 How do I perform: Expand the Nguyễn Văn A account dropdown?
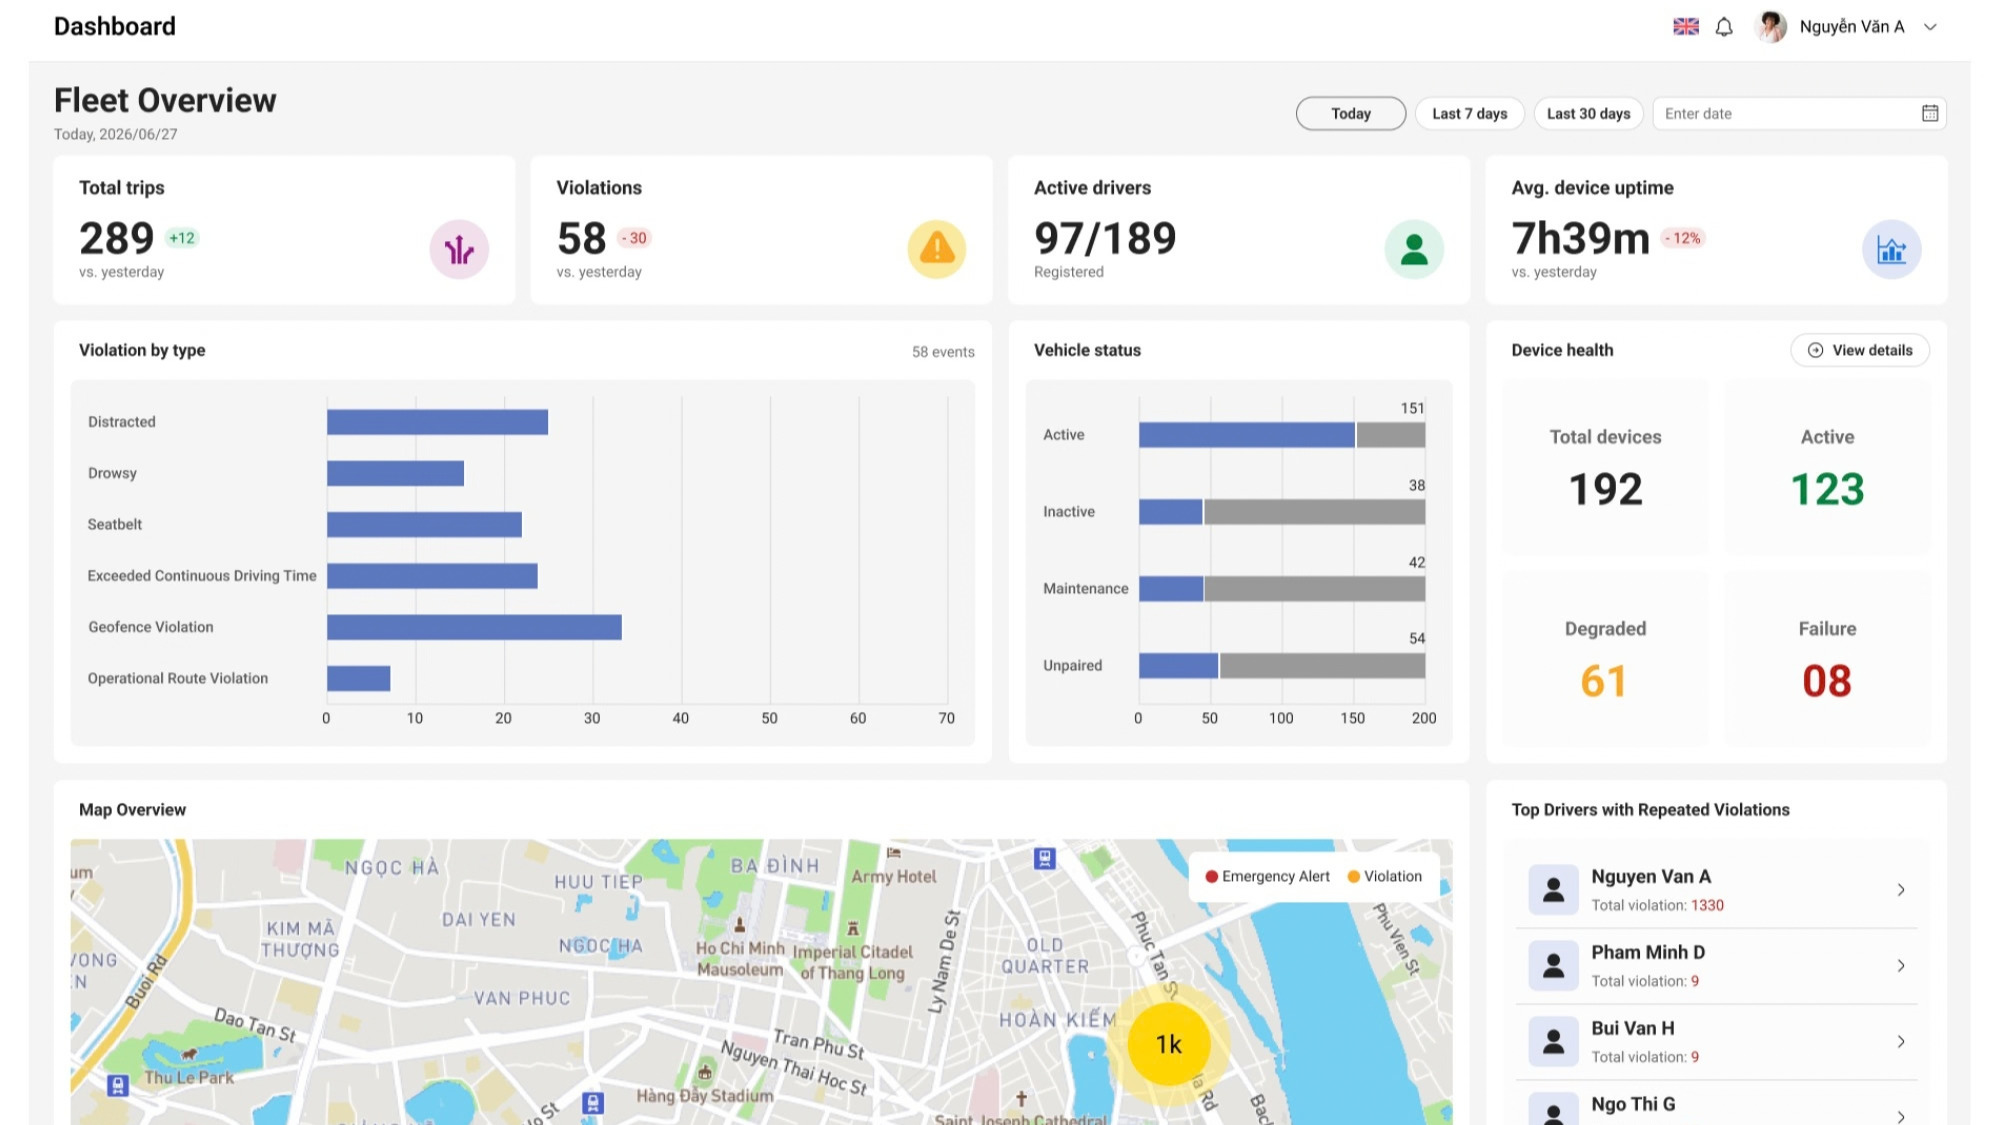[x=1930, y=27]
